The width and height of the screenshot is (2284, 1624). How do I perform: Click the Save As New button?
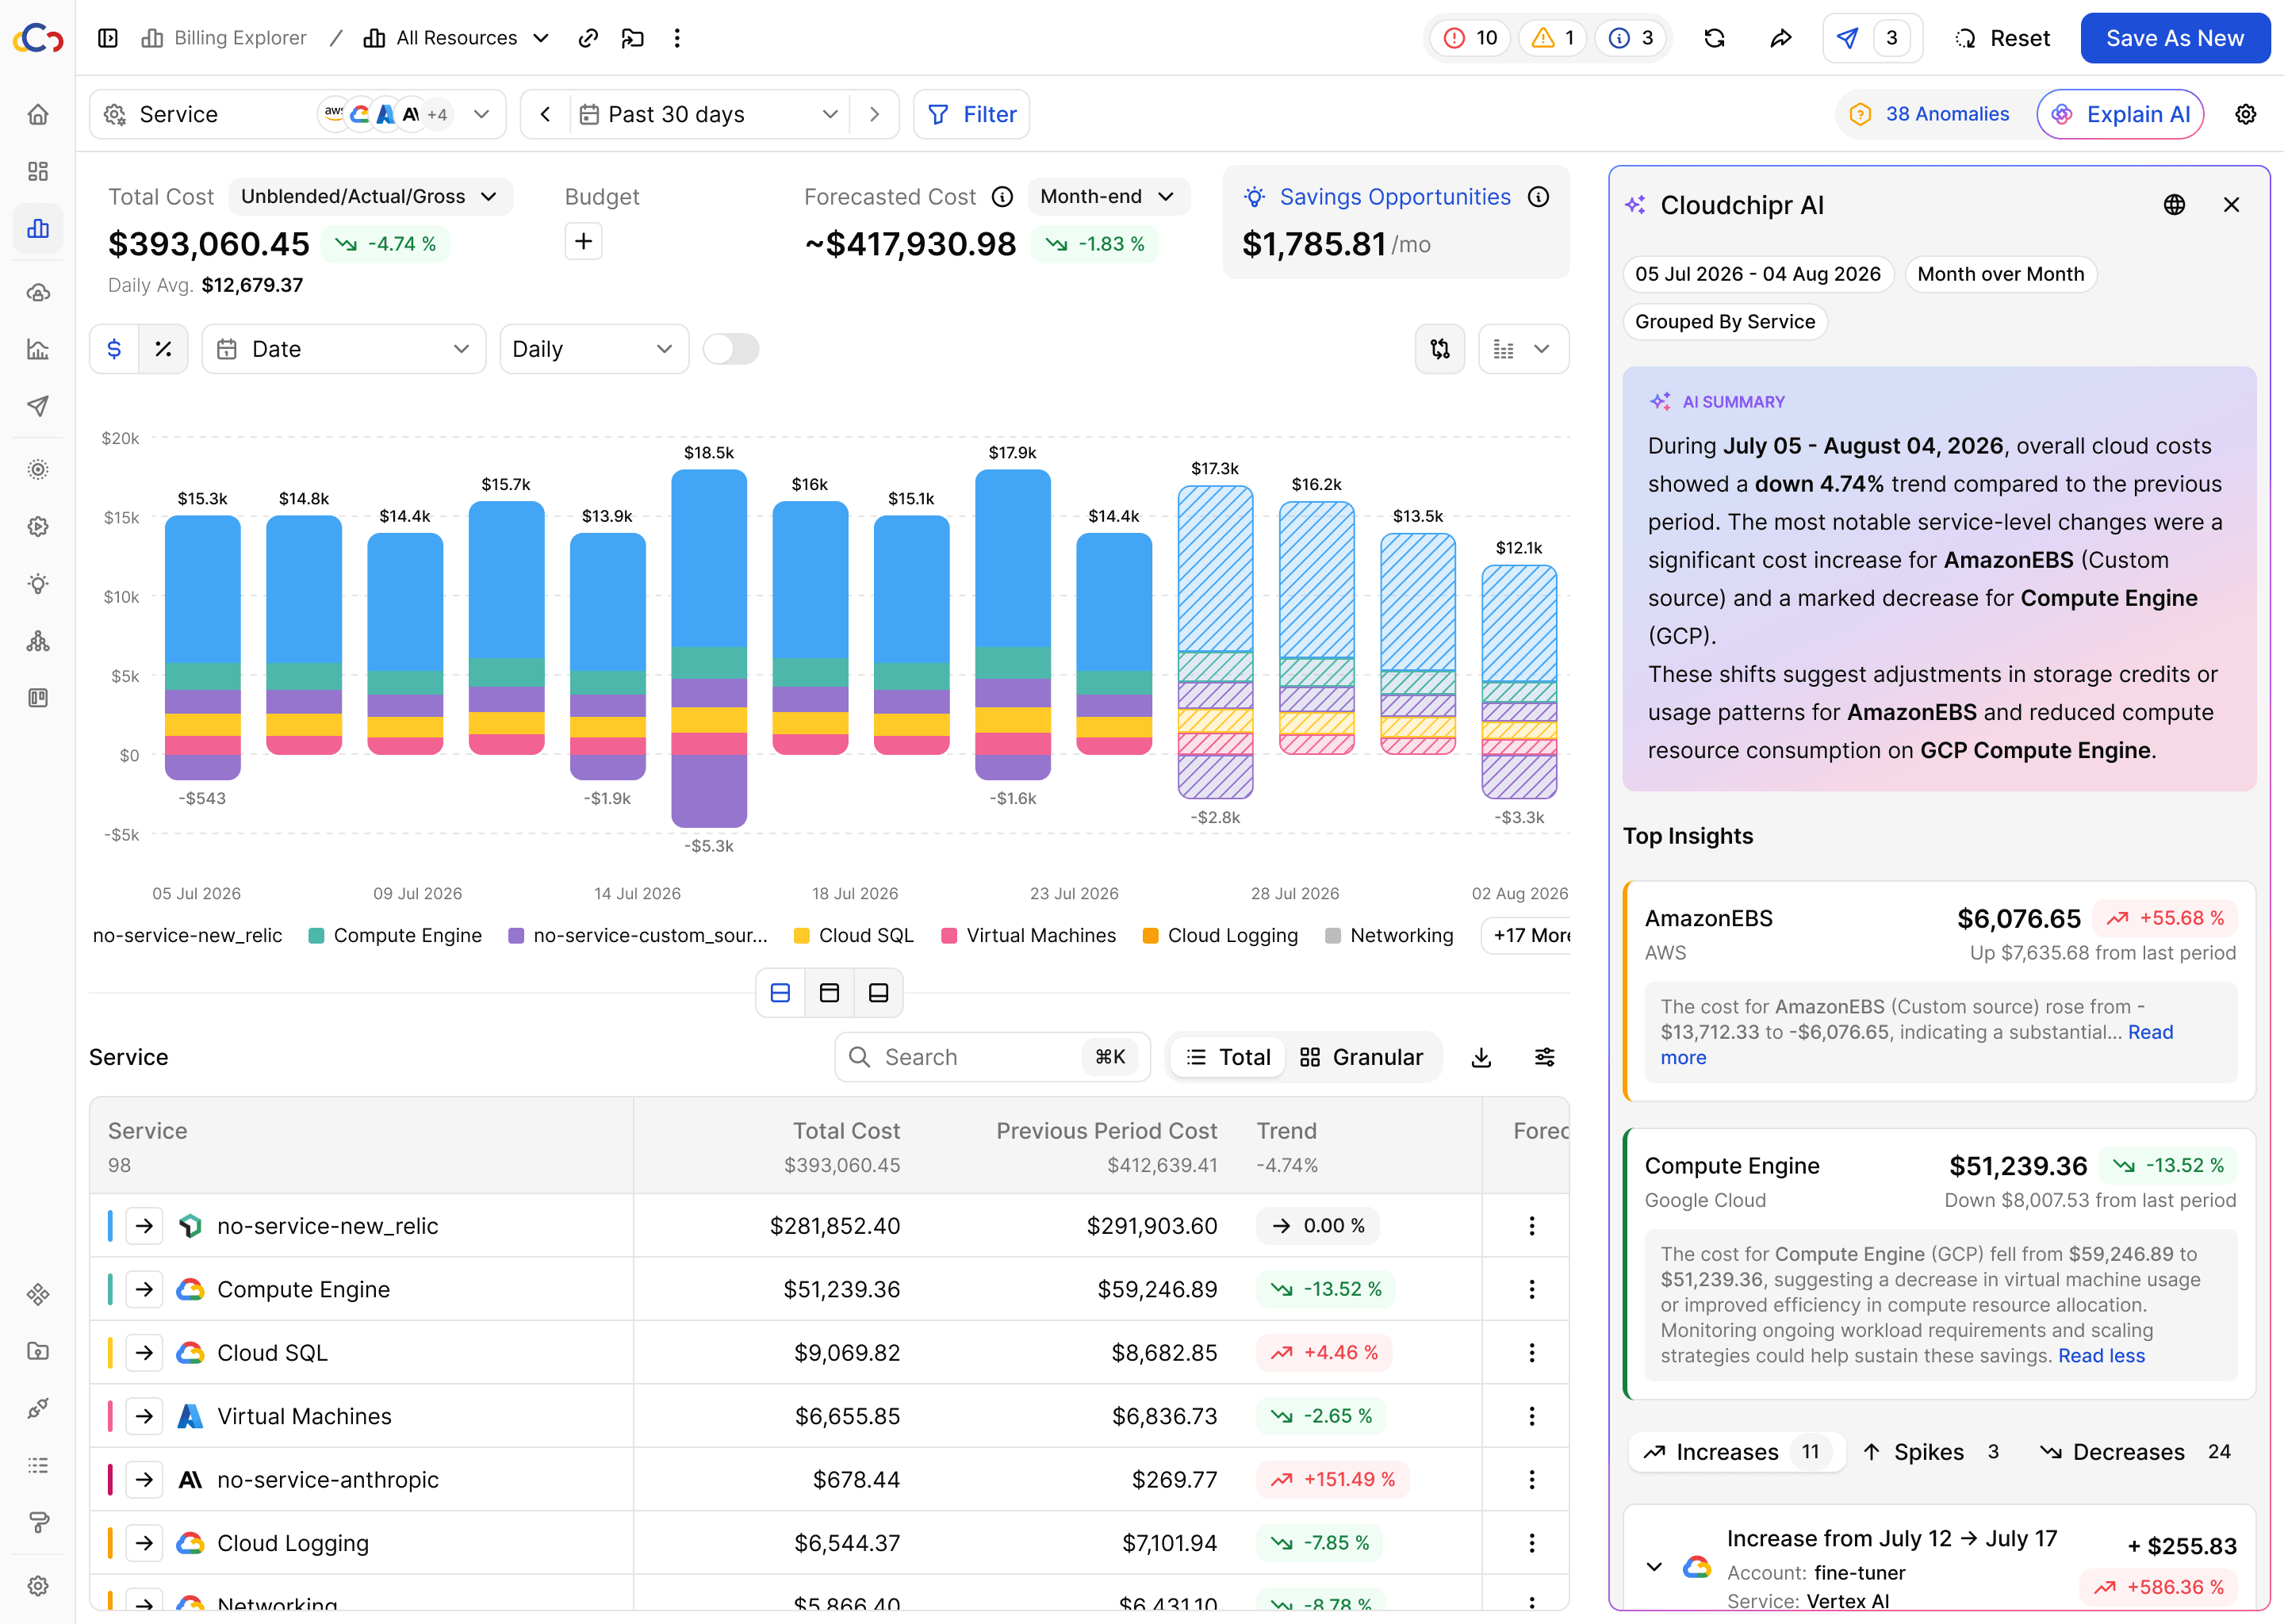[x=2174, y=38]
